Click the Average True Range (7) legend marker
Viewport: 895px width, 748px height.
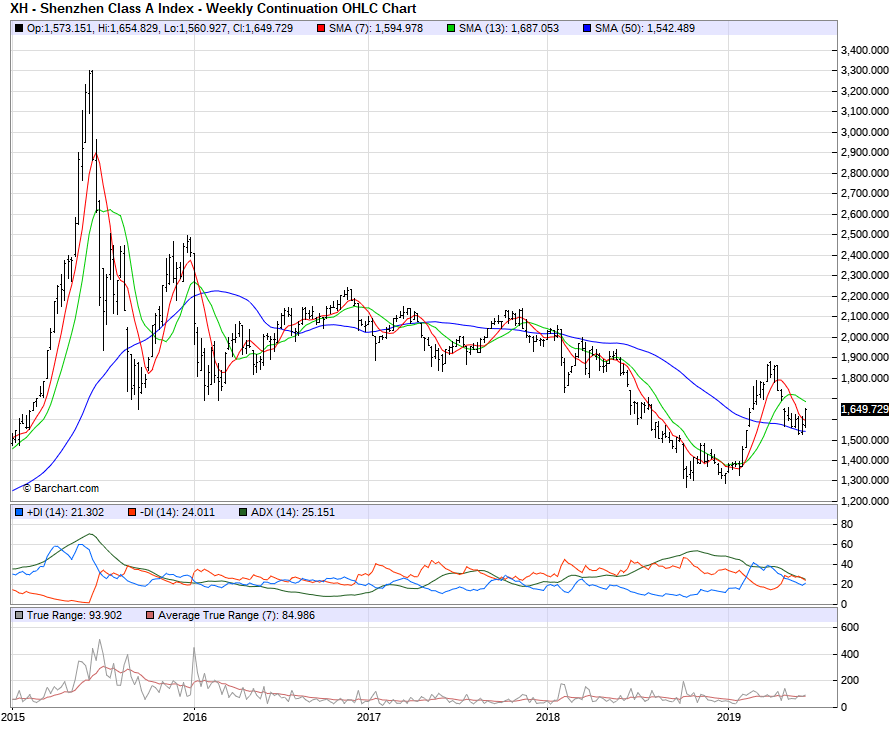pos(151,615)
